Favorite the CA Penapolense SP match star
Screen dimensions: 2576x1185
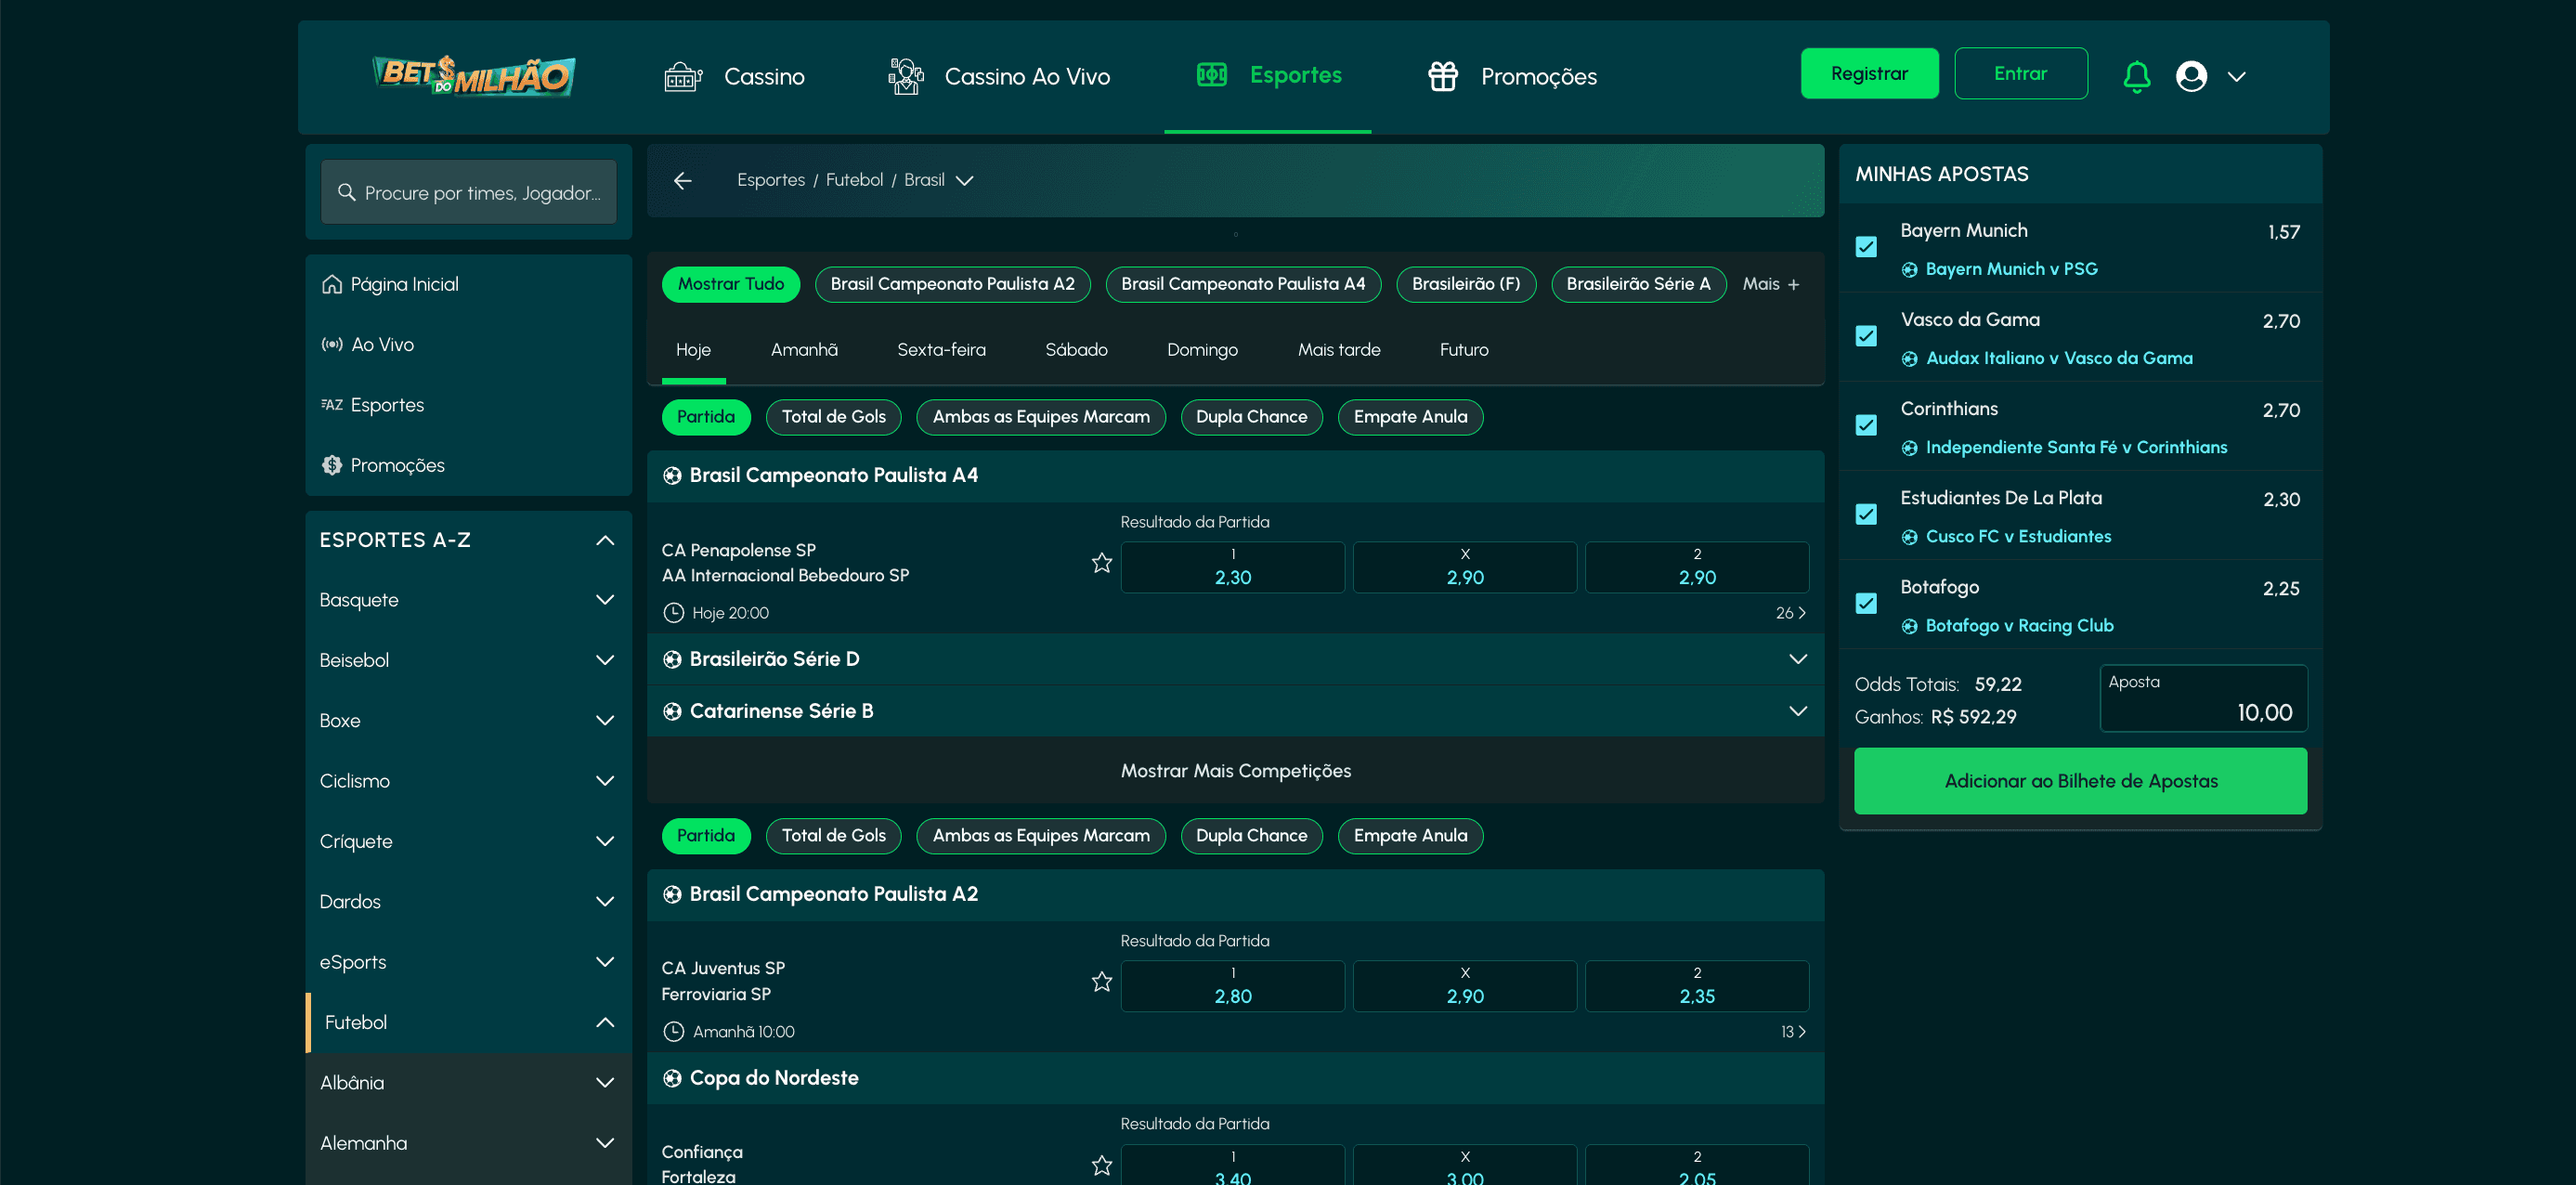coord(1101,563)
